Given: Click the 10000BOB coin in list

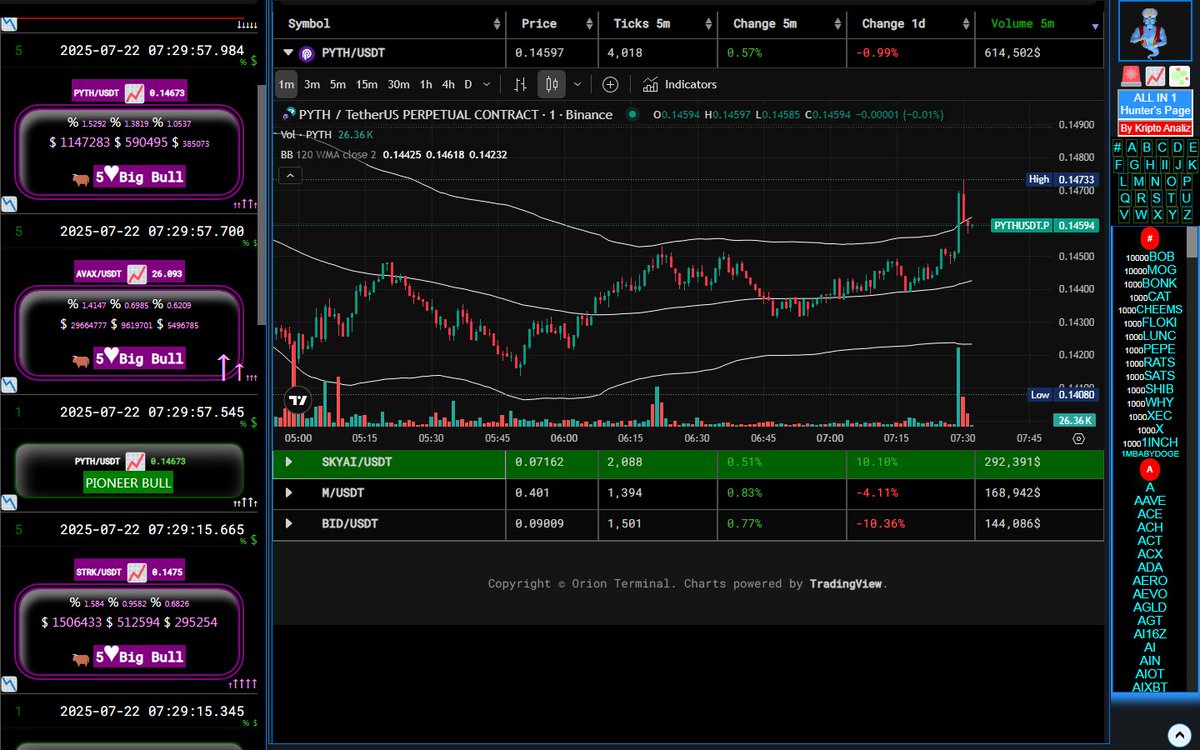Looking at the screenshot, I should tap(1149, 257).
